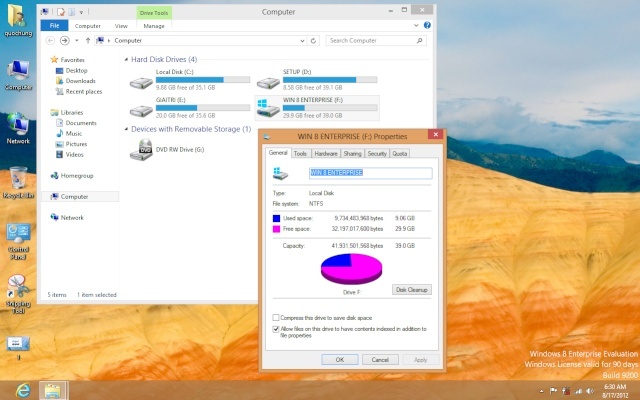640x400 pixels.
Task: Open the address bar history dropdown
Action: point(302,40)
